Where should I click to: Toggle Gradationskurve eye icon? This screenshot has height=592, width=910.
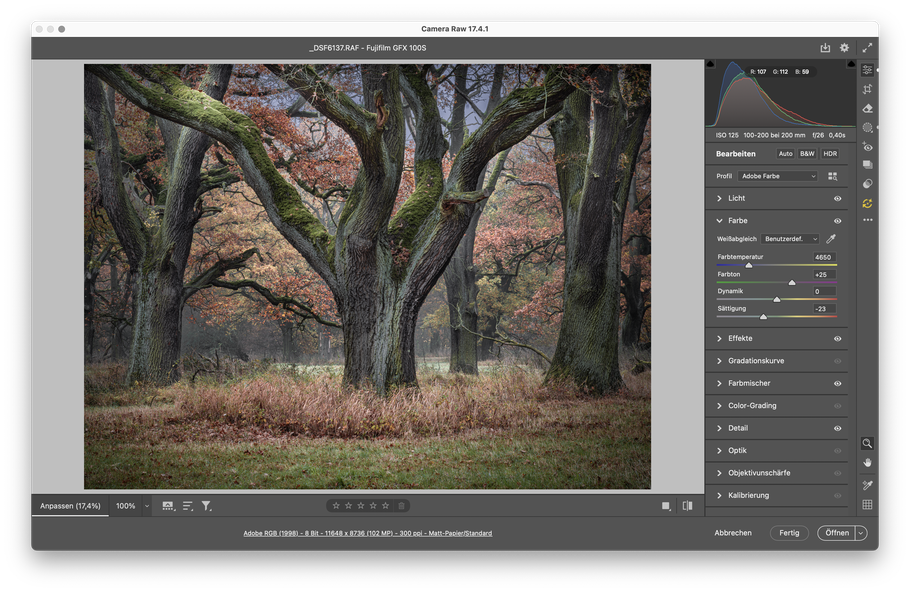click(x=837, y=361)
